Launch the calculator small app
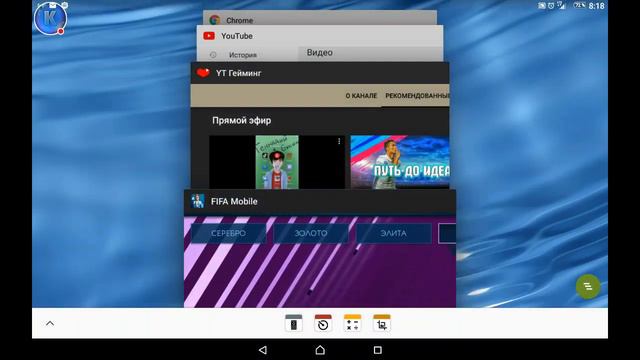Image resolution: width=640 pixels, height=360 pixels. tap(352, 323)
